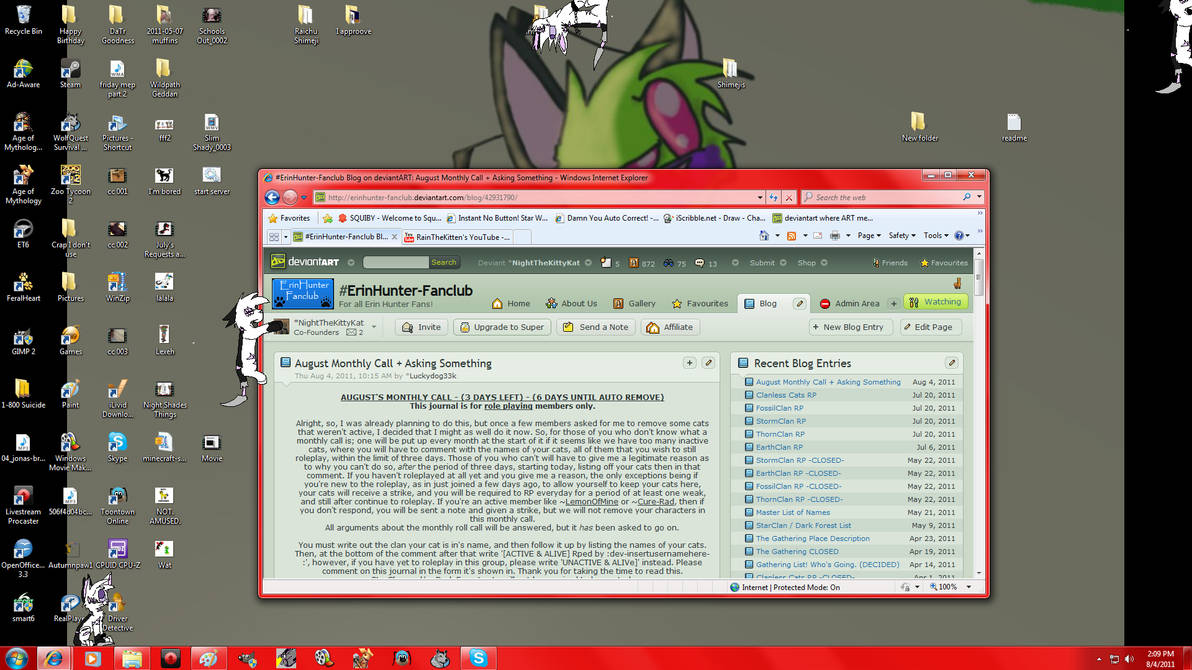The height and width of the screenshot is (670, 1192).
Task: Open the About Us tab
Action: 571,303
